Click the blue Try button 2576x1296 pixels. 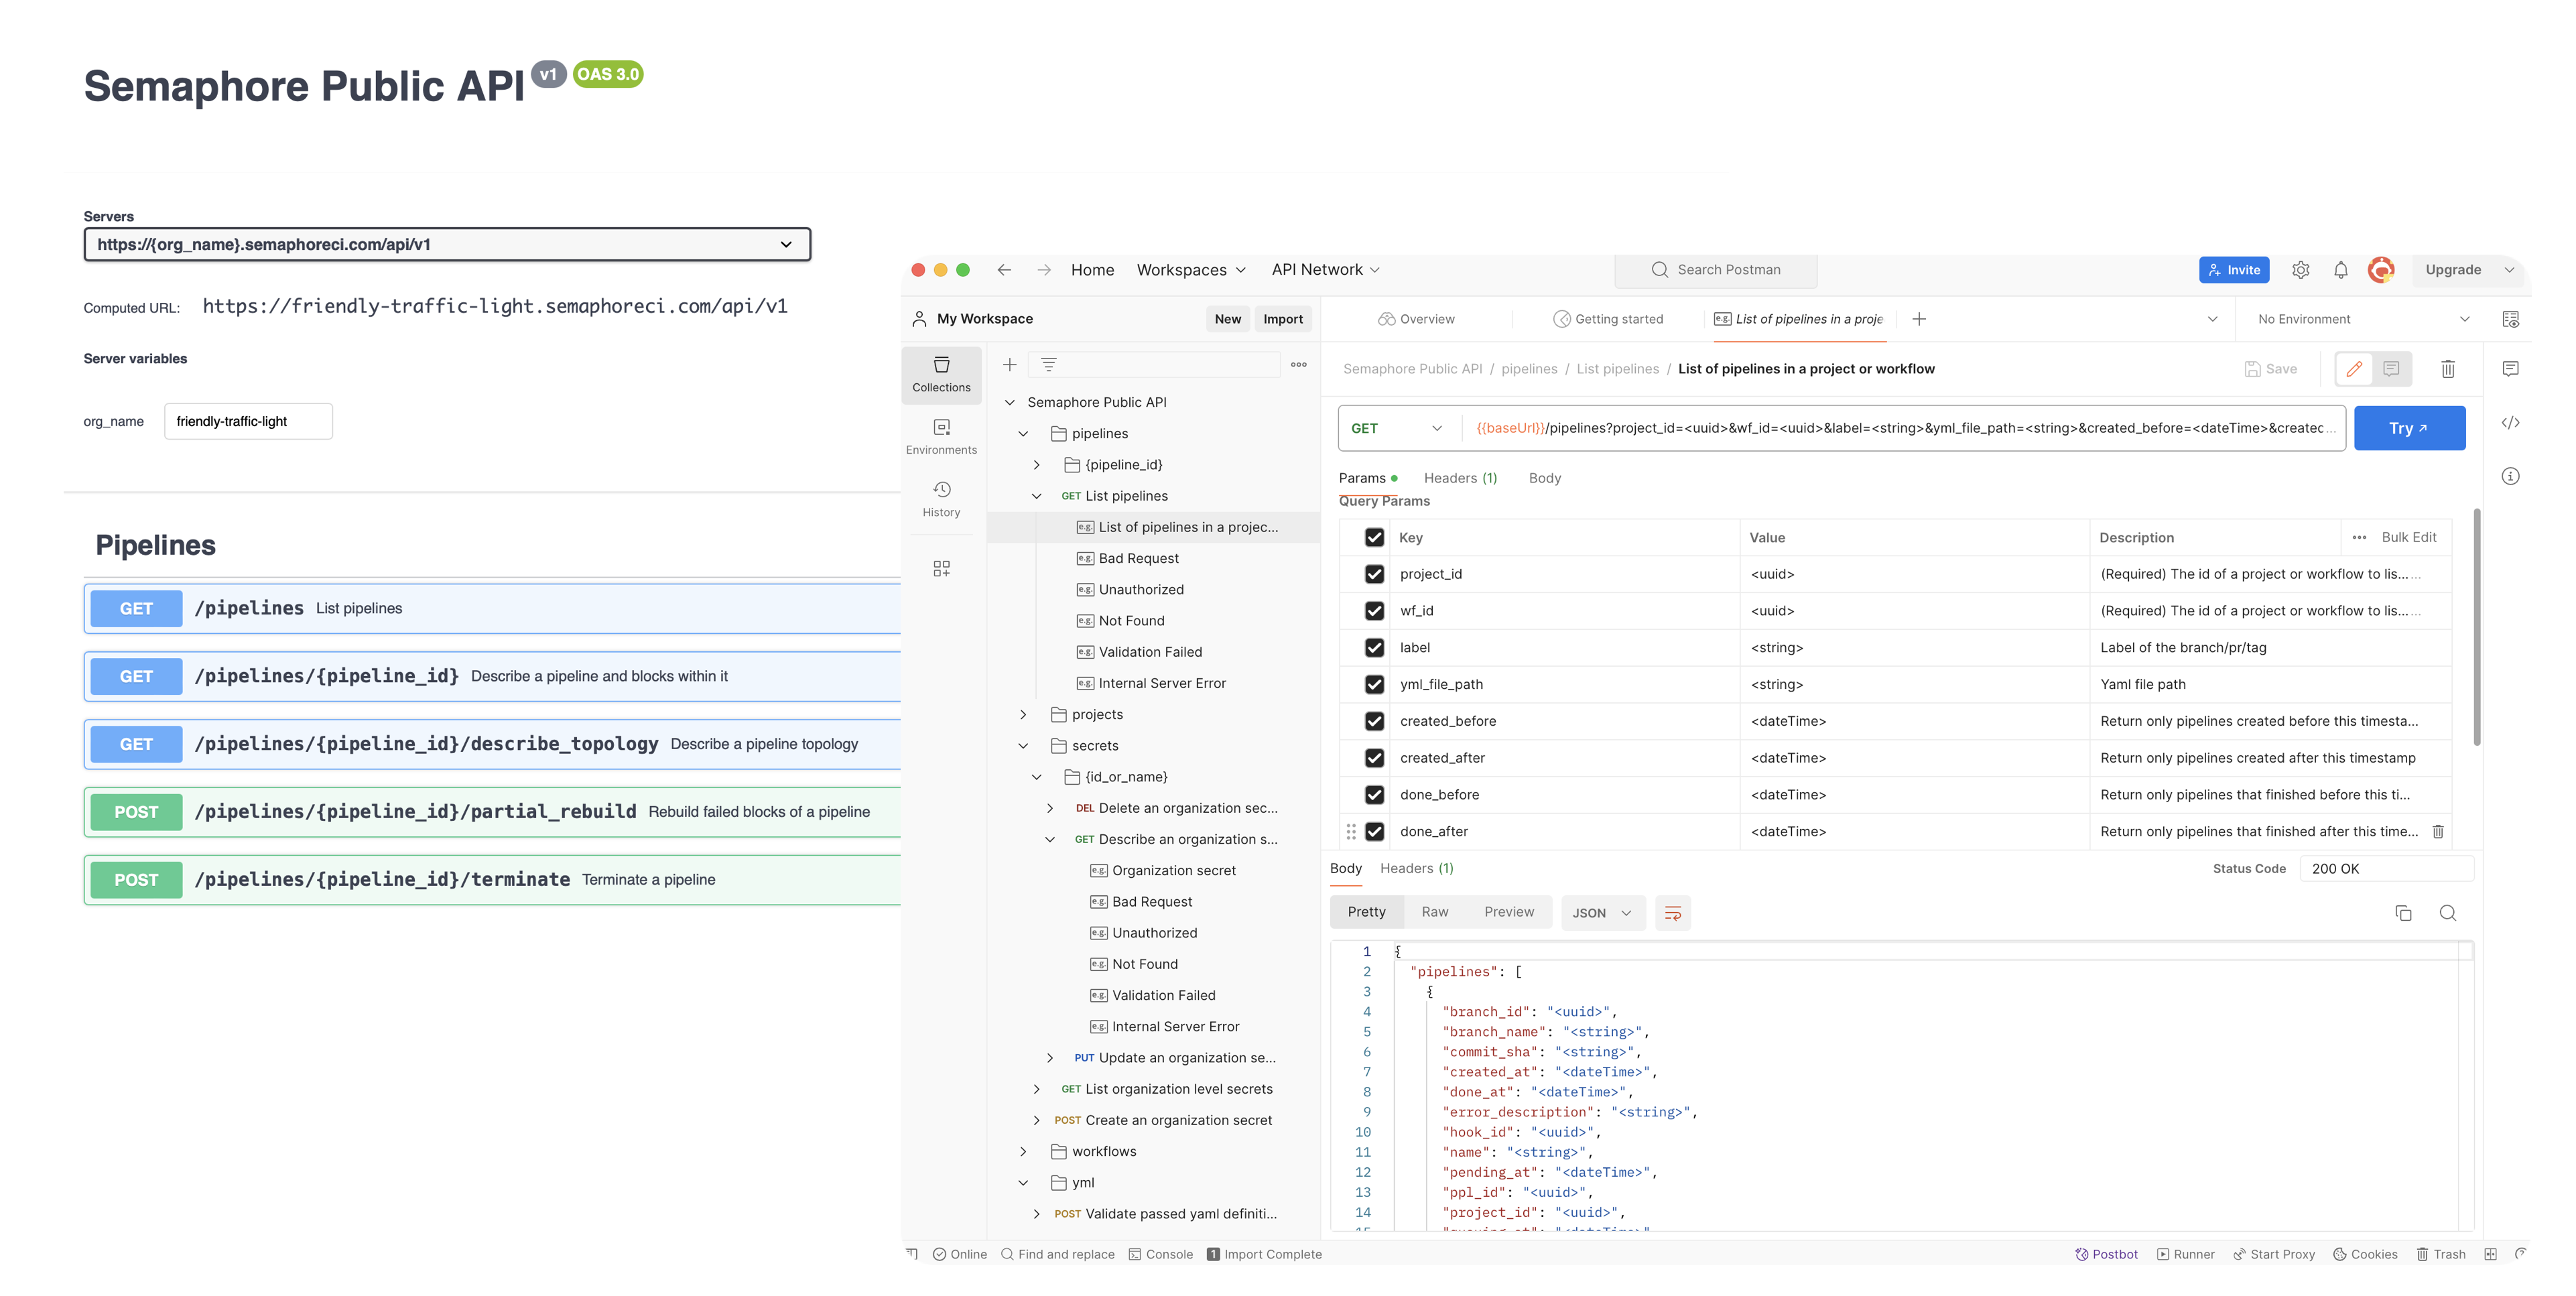[2409, 428]
